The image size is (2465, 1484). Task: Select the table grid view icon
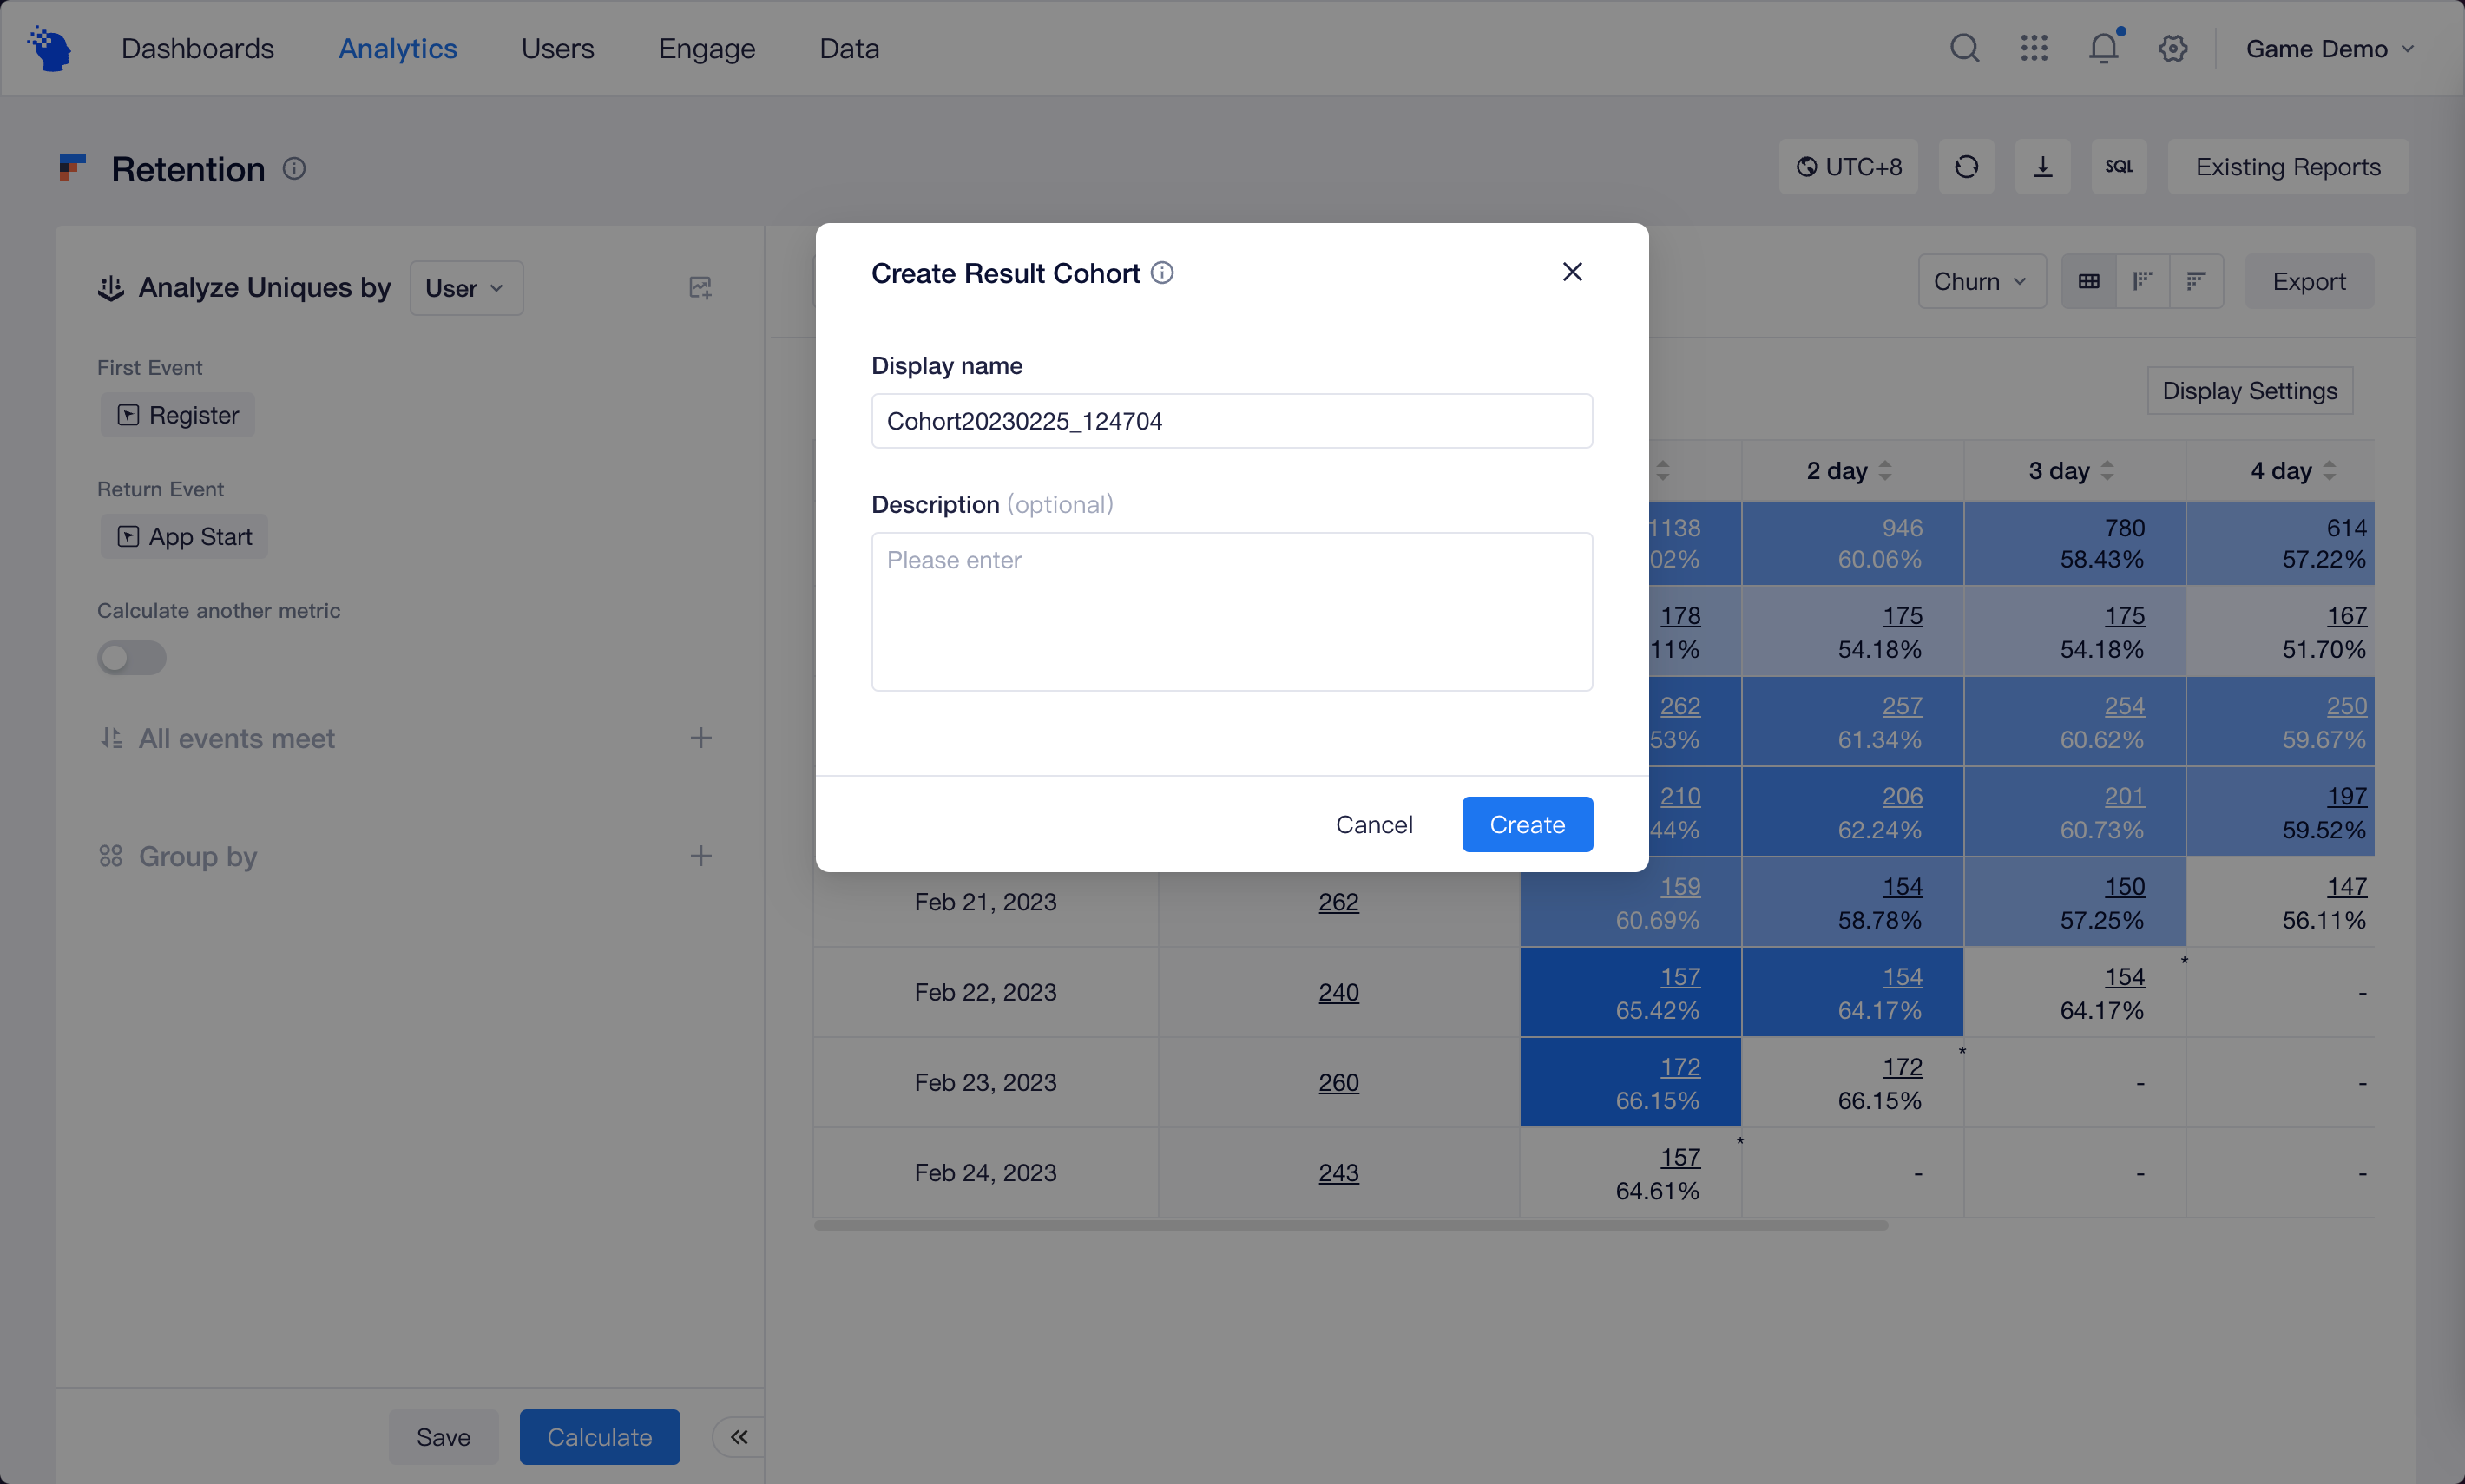tap(2089, 282)
